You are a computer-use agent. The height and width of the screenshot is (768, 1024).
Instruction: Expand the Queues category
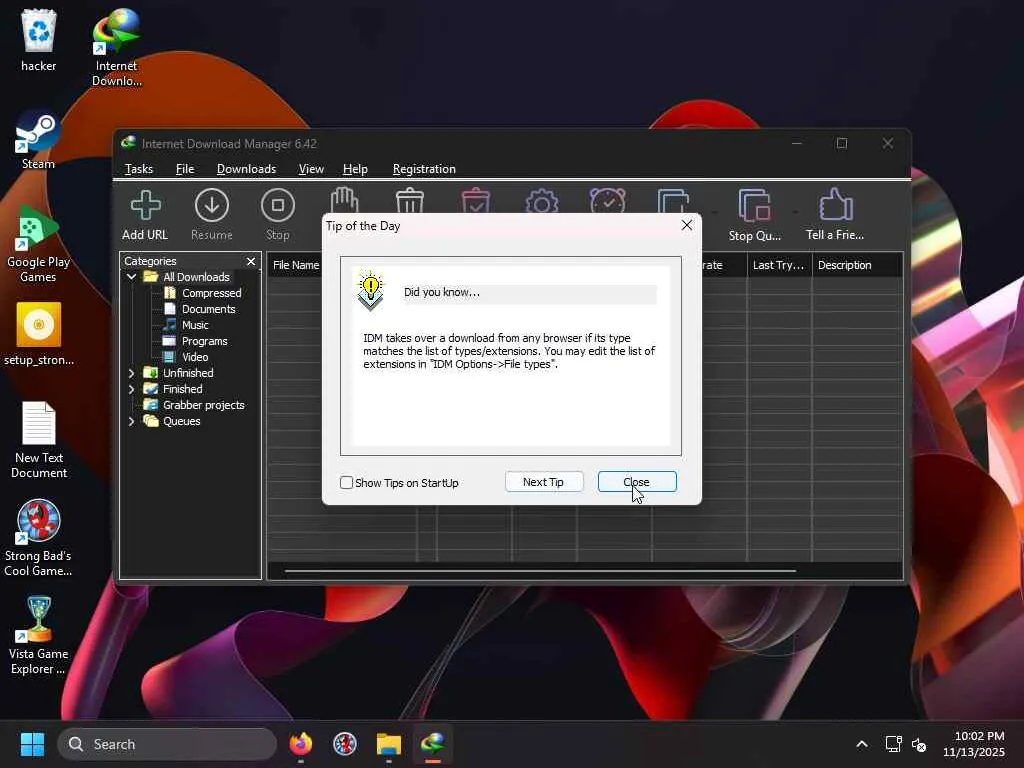click(x=131, y=421)
